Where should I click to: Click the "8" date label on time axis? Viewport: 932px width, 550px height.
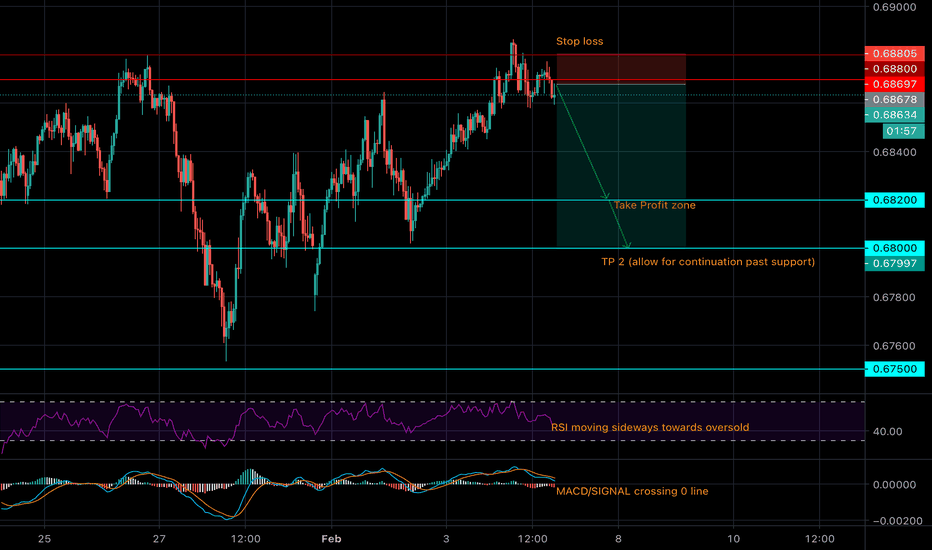(618, 539)
